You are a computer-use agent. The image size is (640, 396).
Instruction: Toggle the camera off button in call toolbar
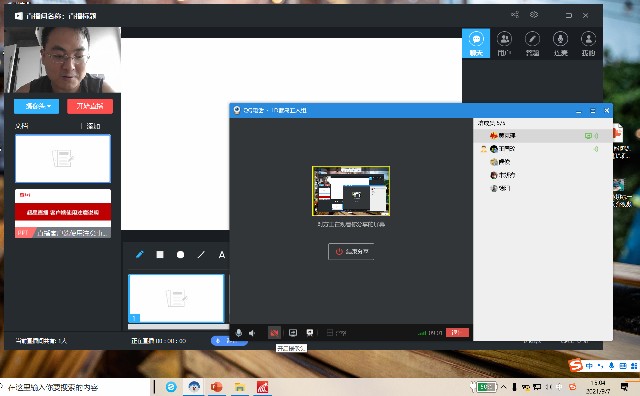click(274, 333)
